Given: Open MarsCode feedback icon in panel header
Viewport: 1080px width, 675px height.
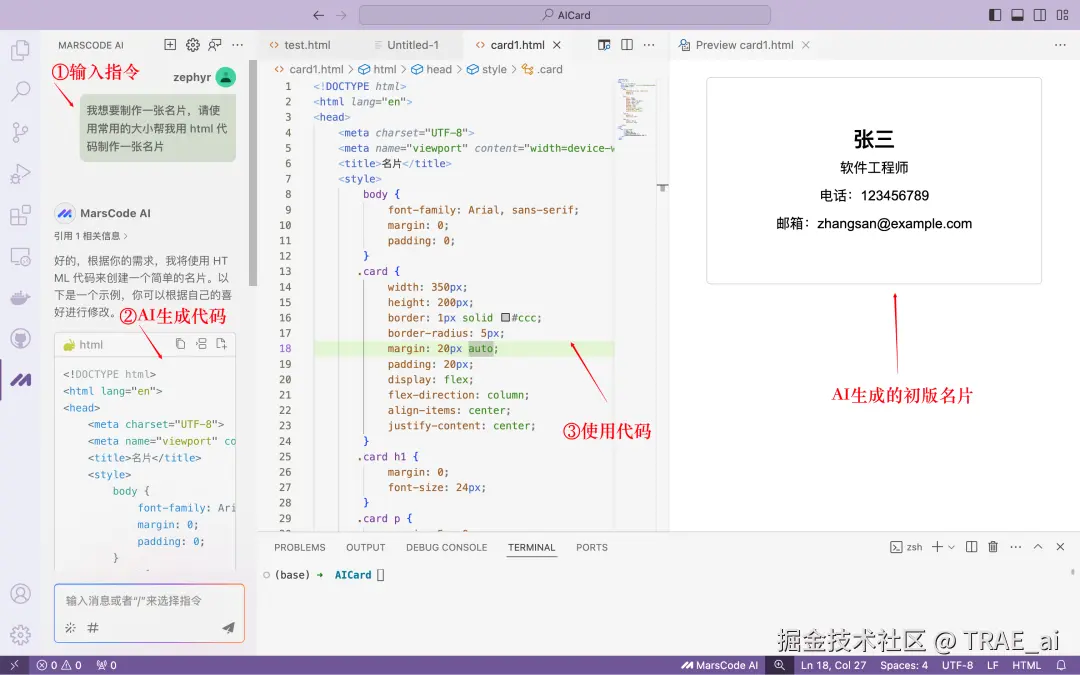Looking at the screenshot, I should pos(215,45).
